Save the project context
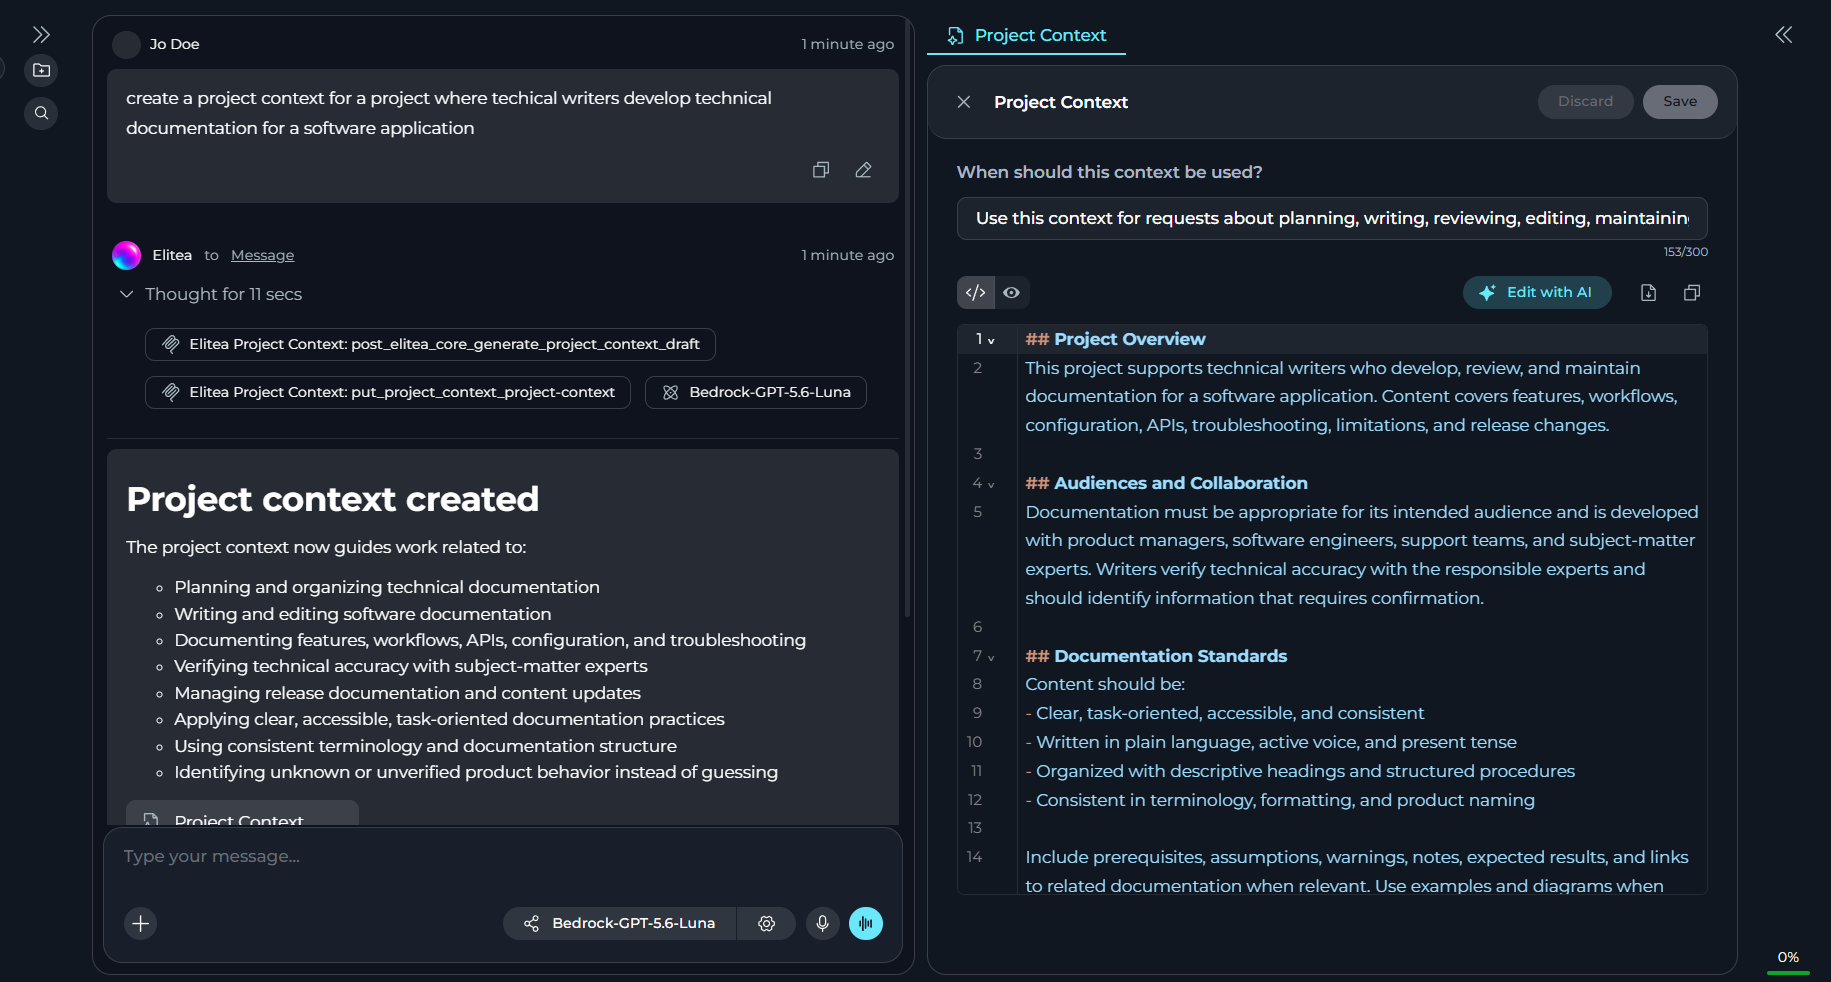The height and width of the screenshot is (982, 1831). tap(1680, 101)
